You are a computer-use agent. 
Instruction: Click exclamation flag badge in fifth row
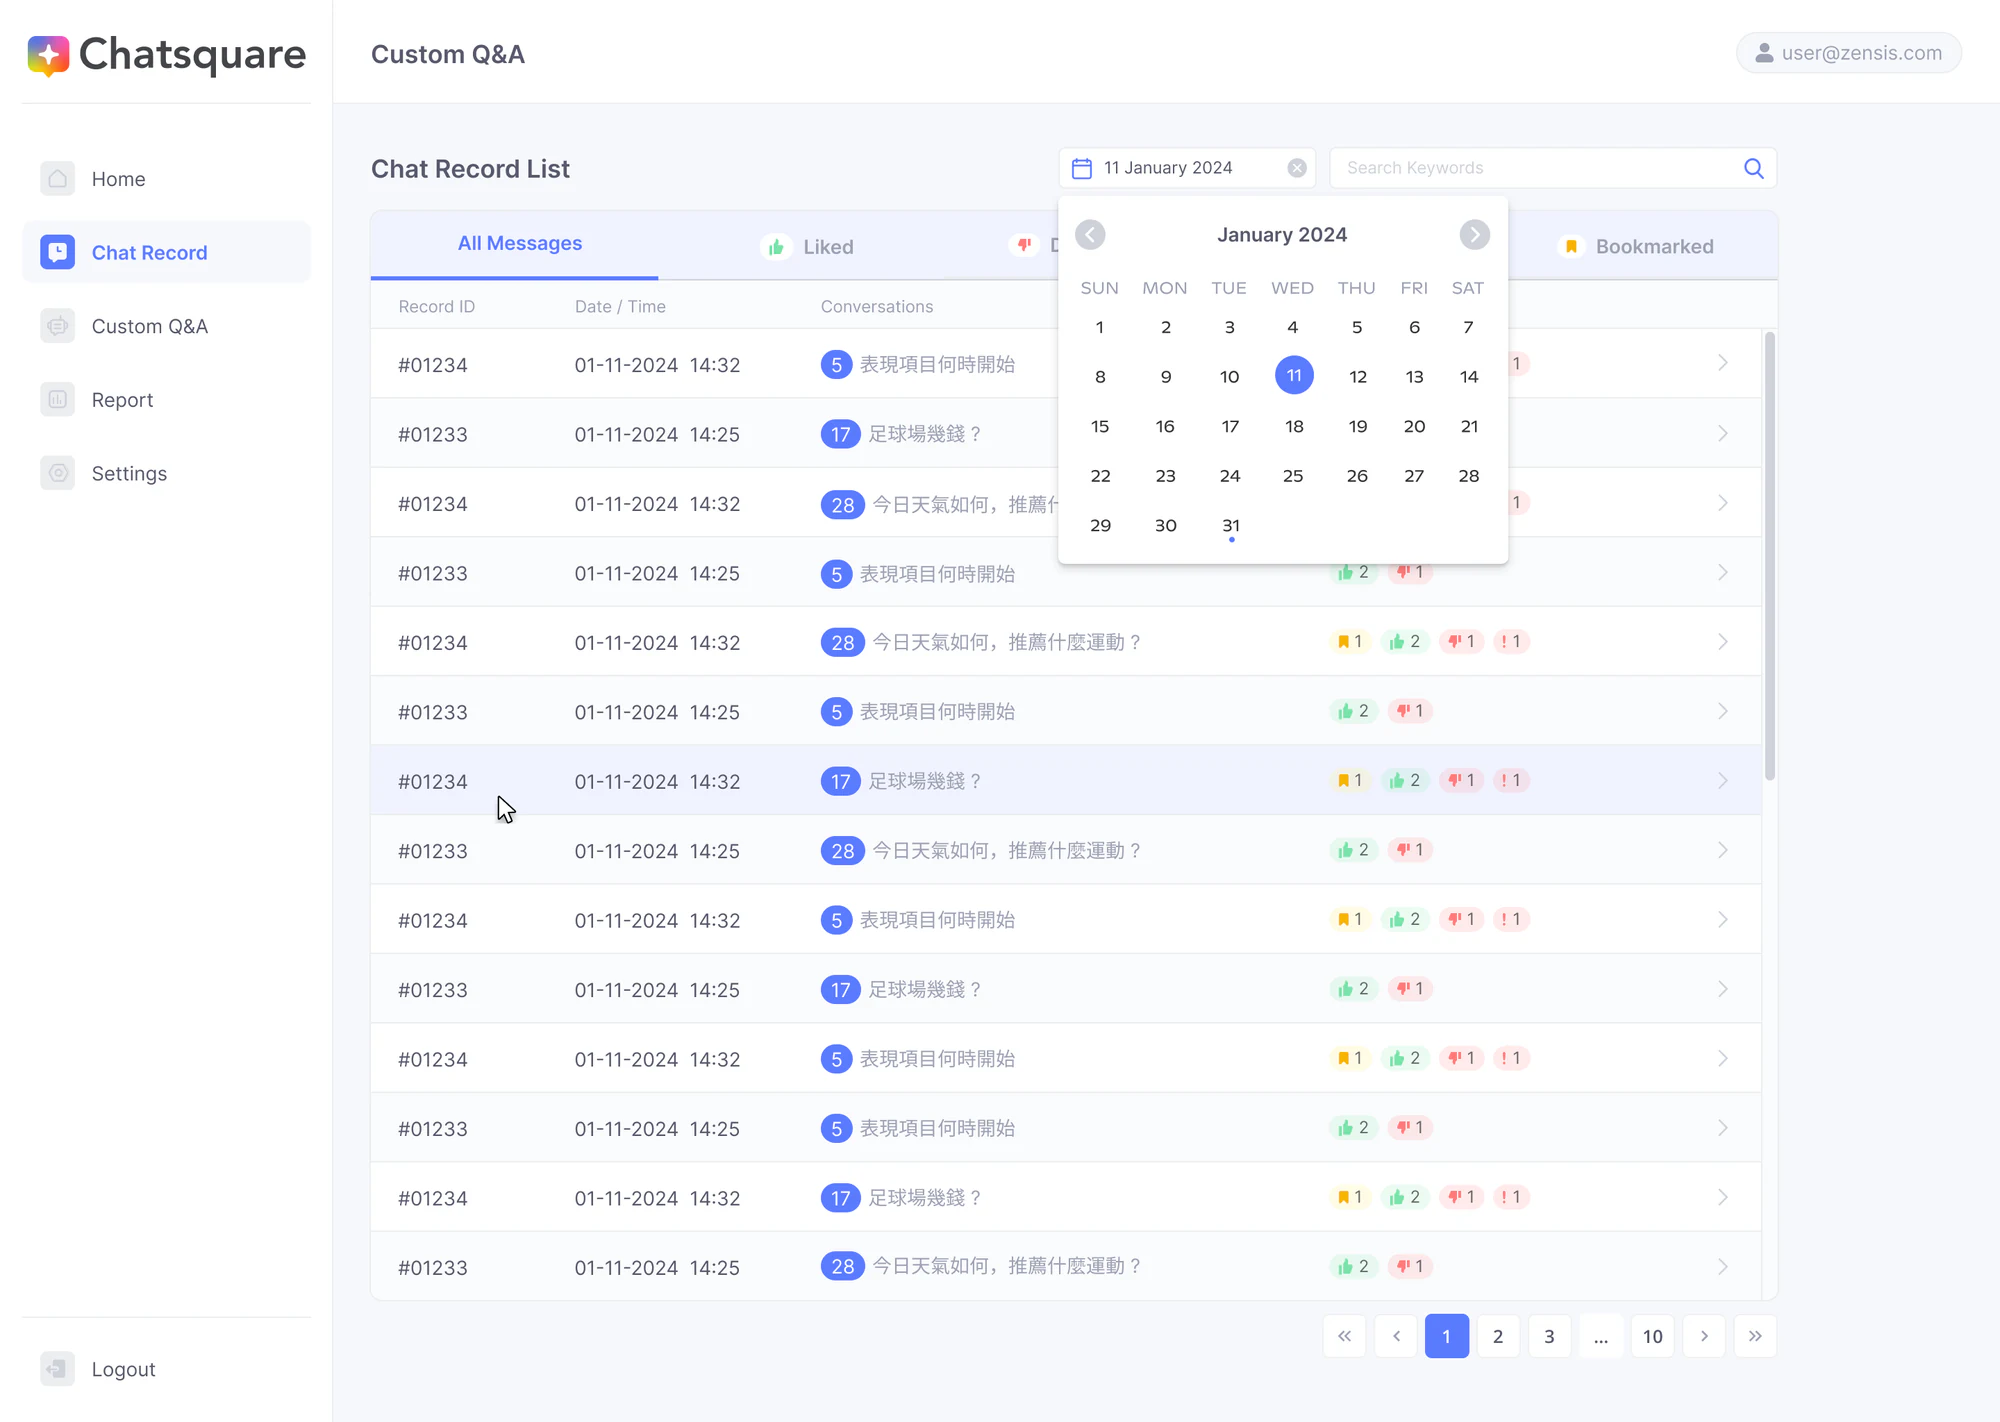tap(1511, 642)
